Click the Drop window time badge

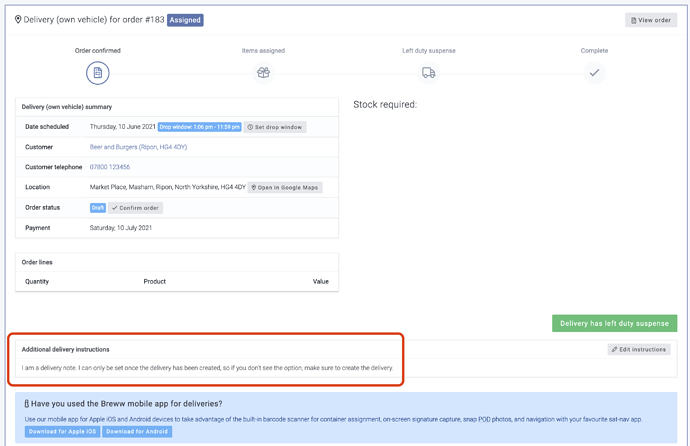pyautogui.click(x=199, y=127)
